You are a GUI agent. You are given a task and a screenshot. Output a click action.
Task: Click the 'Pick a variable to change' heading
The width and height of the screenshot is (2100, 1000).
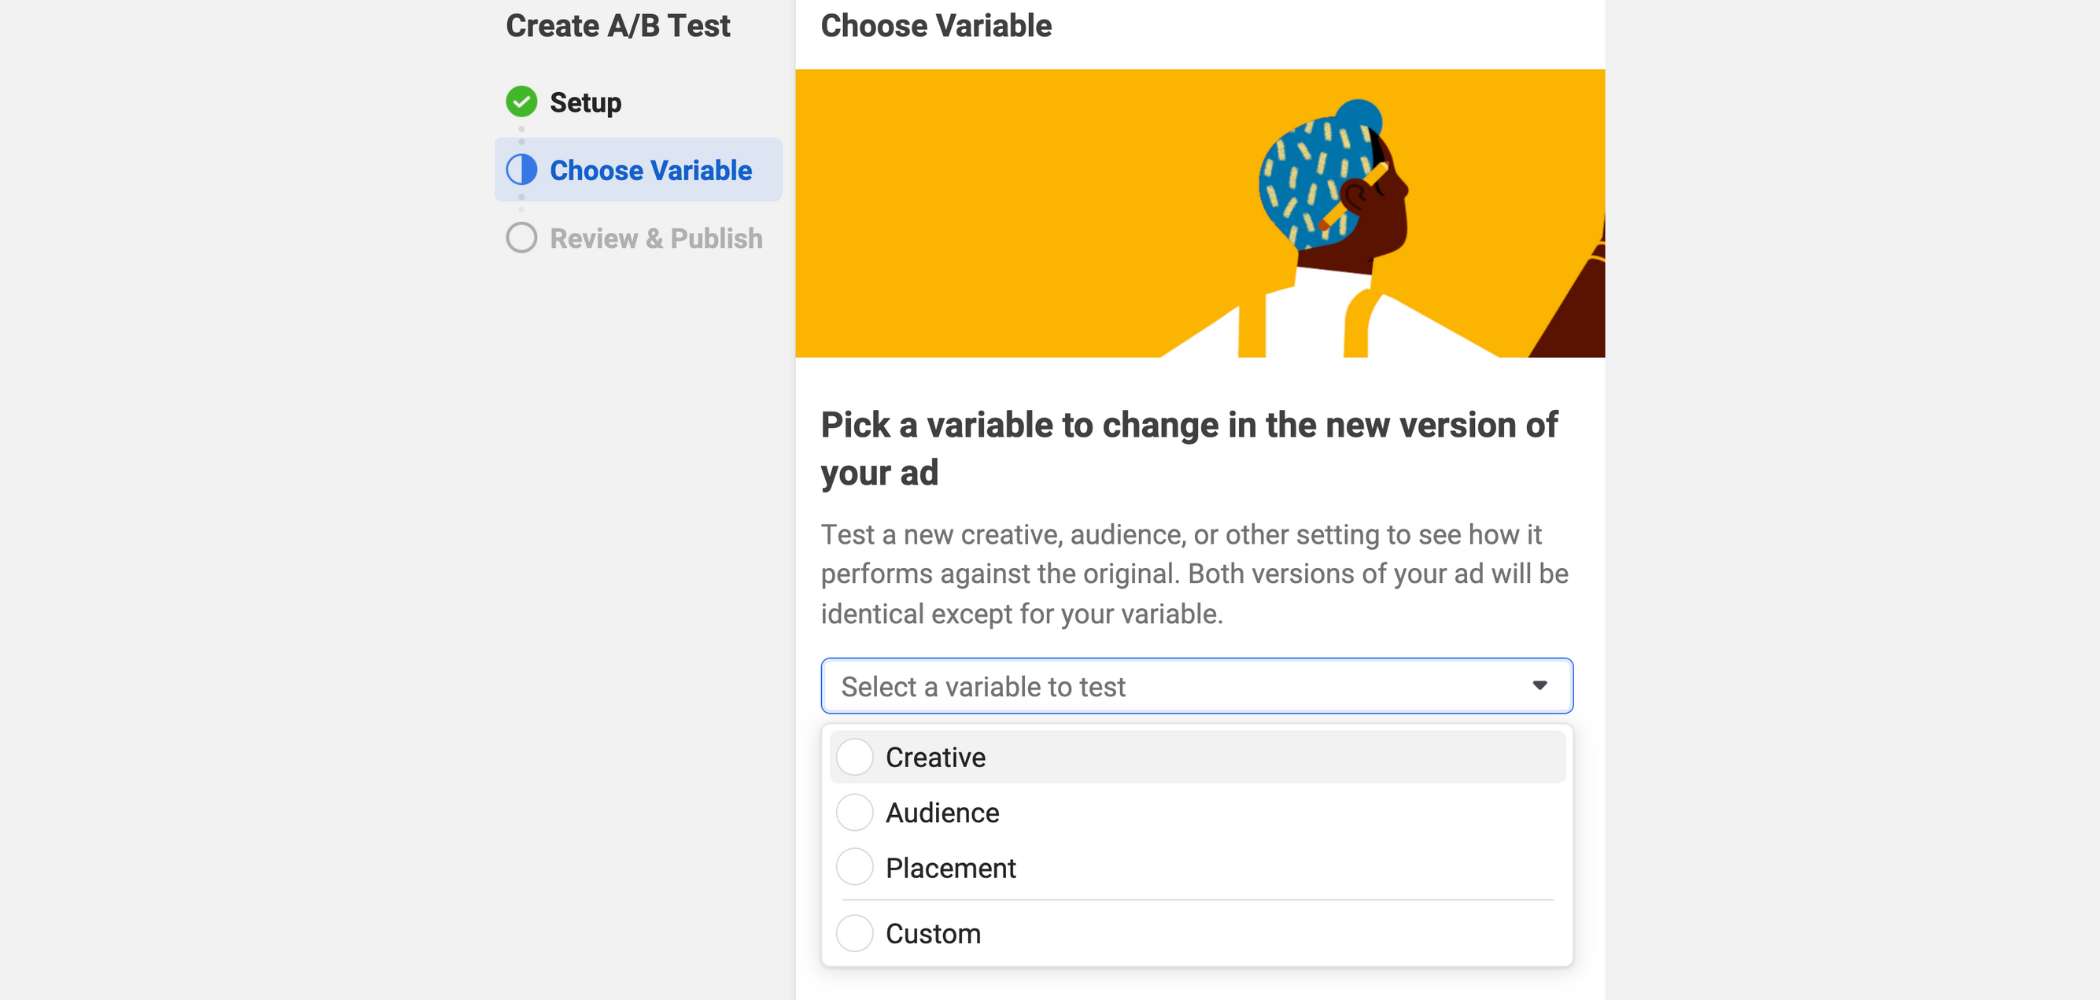click(x=1189, y=448)
